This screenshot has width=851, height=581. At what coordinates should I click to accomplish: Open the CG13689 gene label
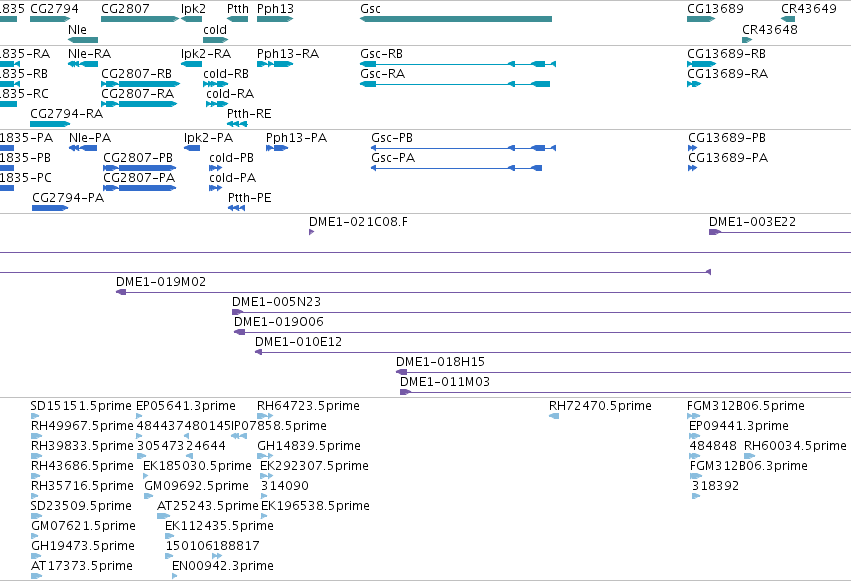[x=715, y=9]
